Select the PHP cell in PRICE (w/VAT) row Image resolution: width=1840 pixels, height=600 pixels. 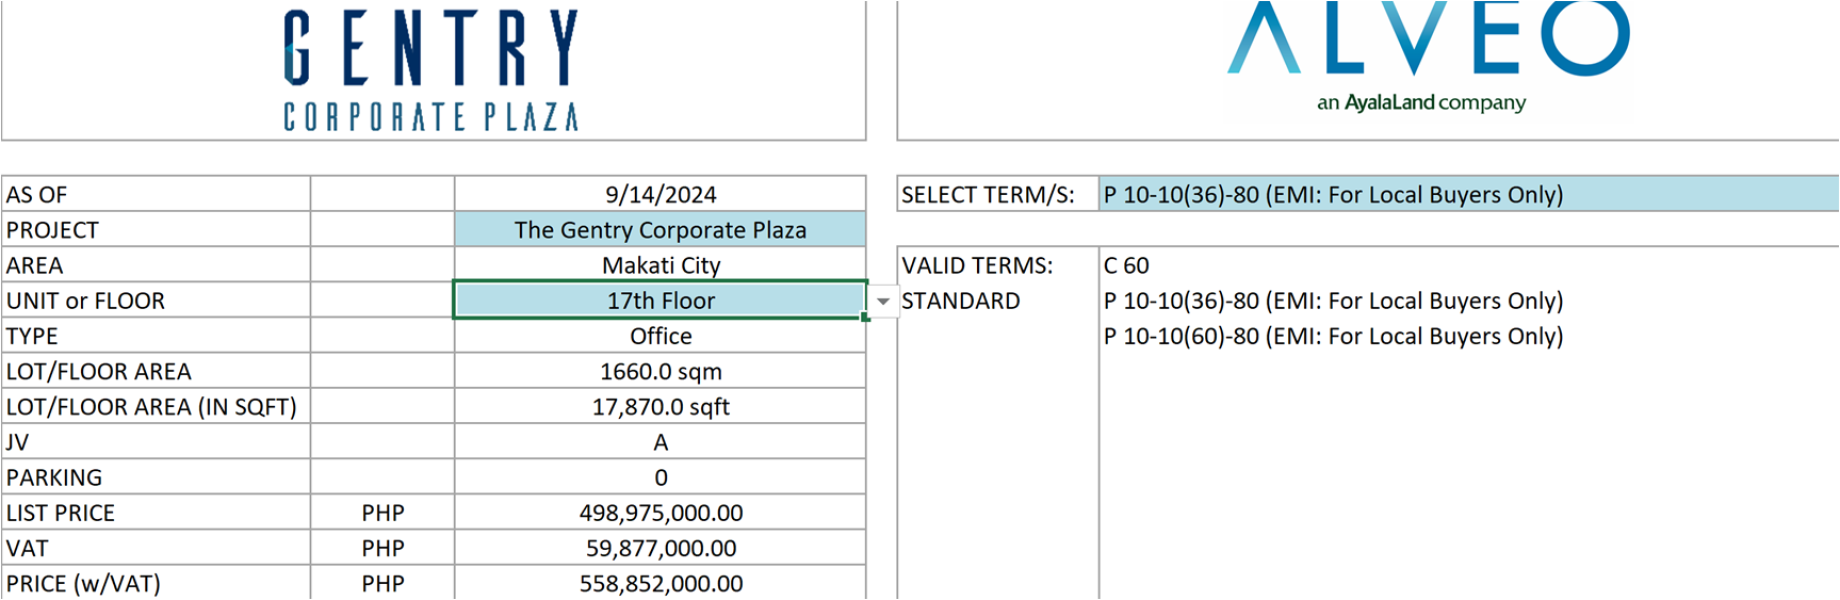[383, 584]
